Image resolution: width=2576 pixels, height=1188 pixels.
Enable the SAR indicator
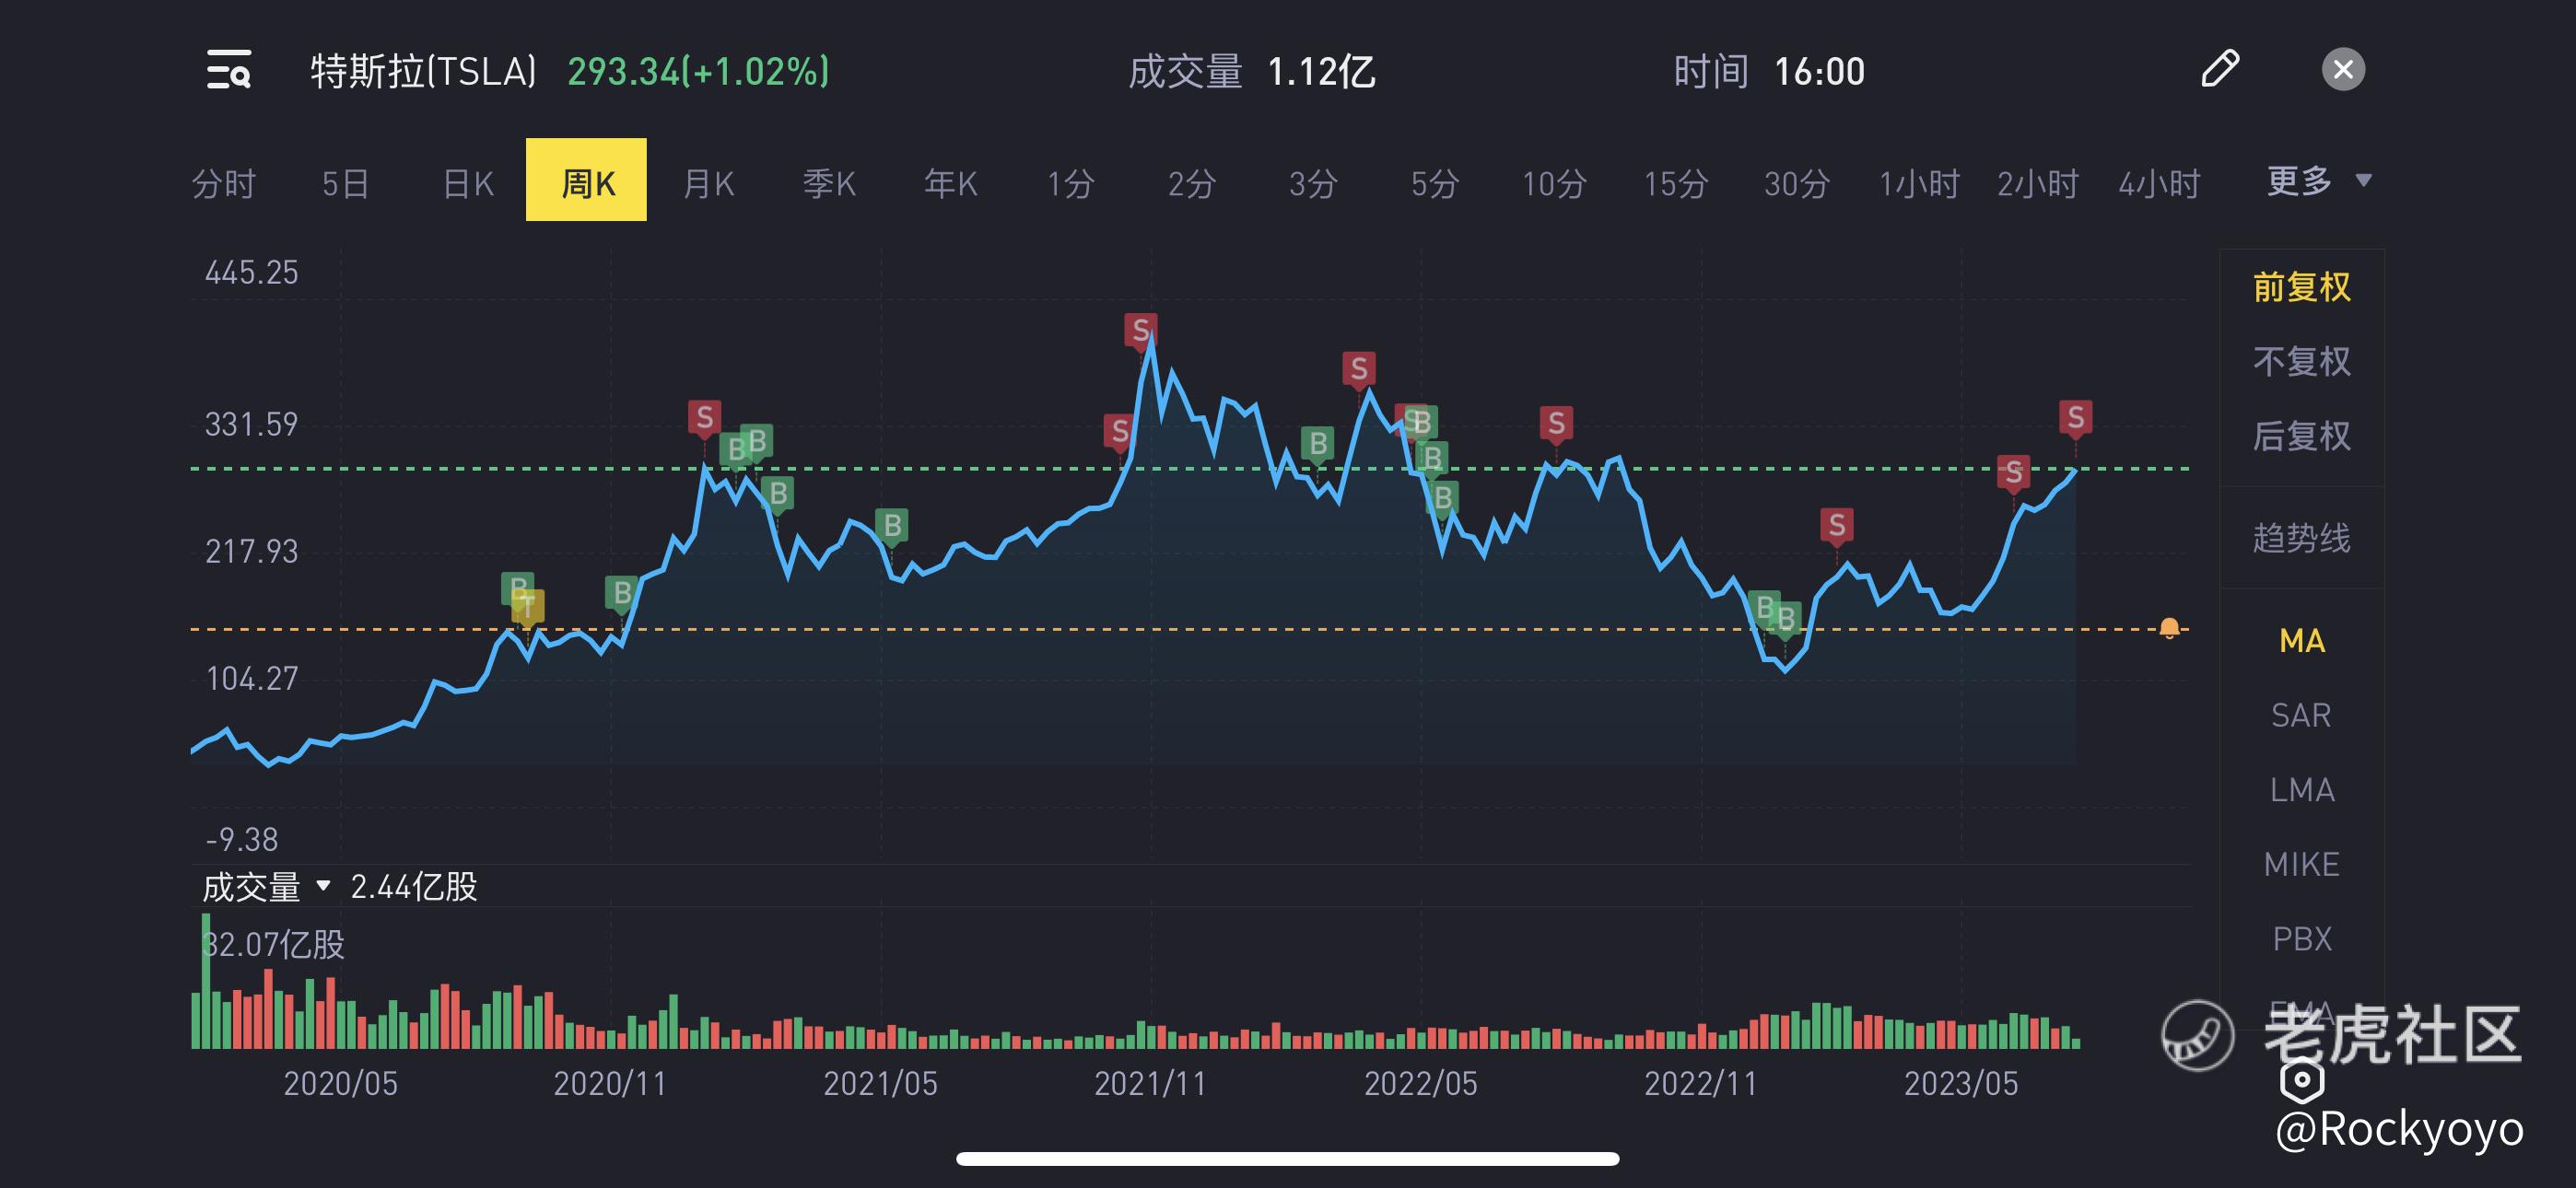2302,715
